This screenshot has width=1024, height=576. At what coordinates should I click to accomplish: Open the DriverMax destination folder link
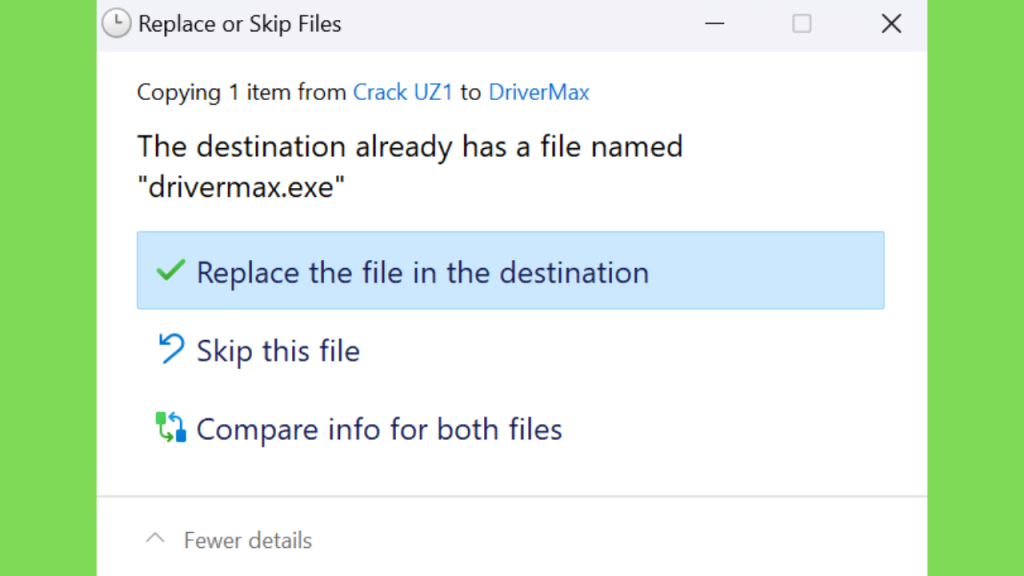(x=539, y=92)
